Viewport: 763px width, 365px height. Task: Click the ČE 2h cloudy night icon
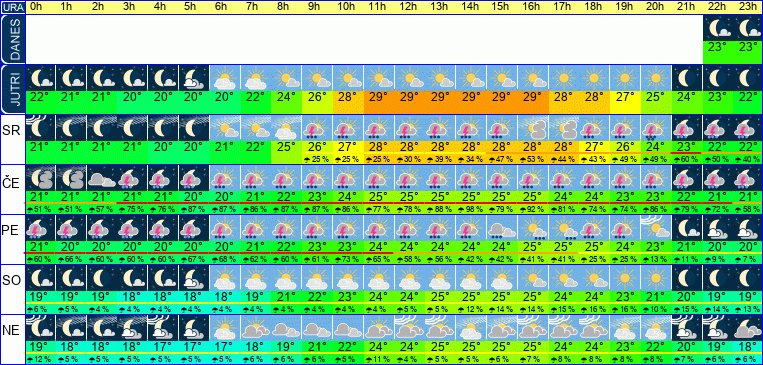pos(102,178)
